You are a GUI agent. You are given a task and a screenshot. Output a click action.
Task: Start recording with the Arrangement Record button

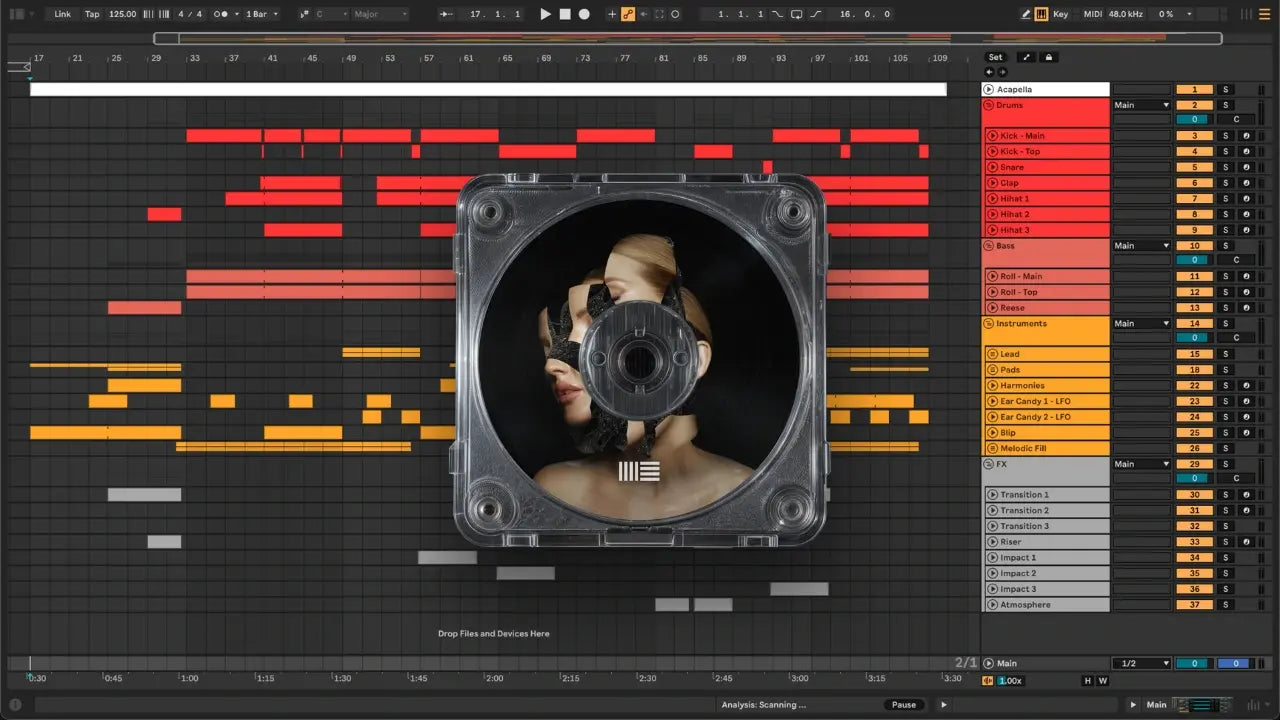[584, 14]
